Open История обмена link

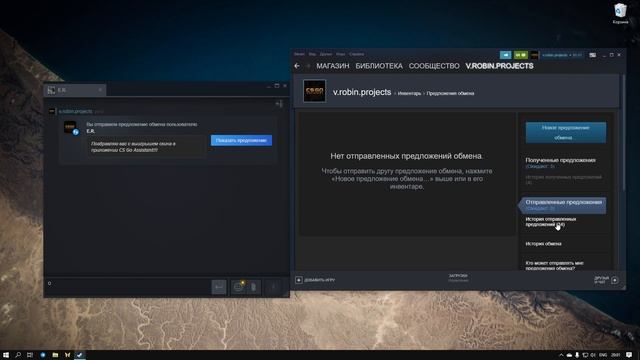pyautogui.click(x=543, y=244)
